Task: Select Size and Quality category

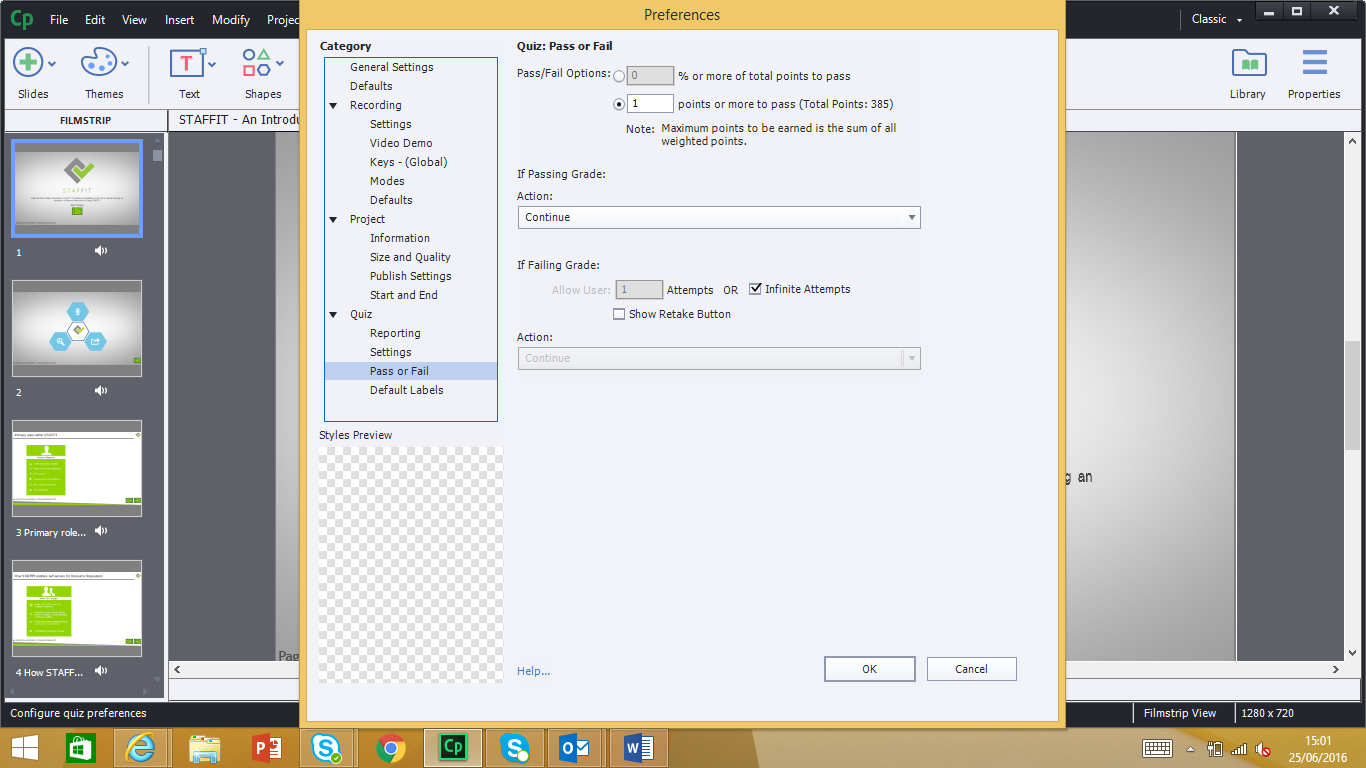Action: [410, 257]
